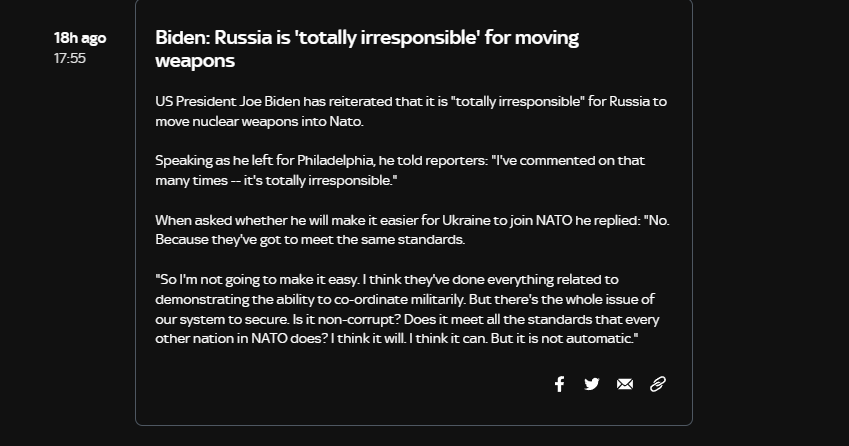The height and width of the screenshot is (446, 849).
Task: Click the 17:55 post time
Action: [x=70, y=58]
